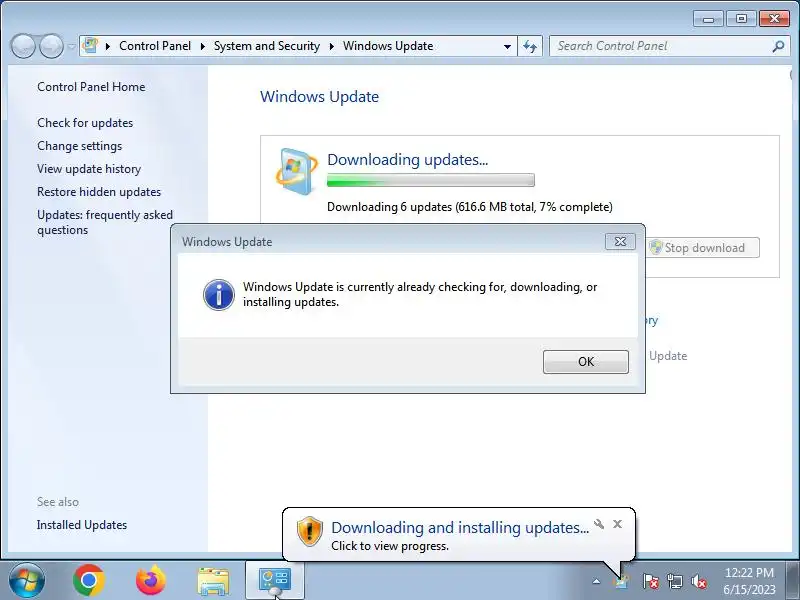Open Control Panel Home
The height and width of the screenshot is (600, 800).
pyautogui.click(x=91, y=87)
